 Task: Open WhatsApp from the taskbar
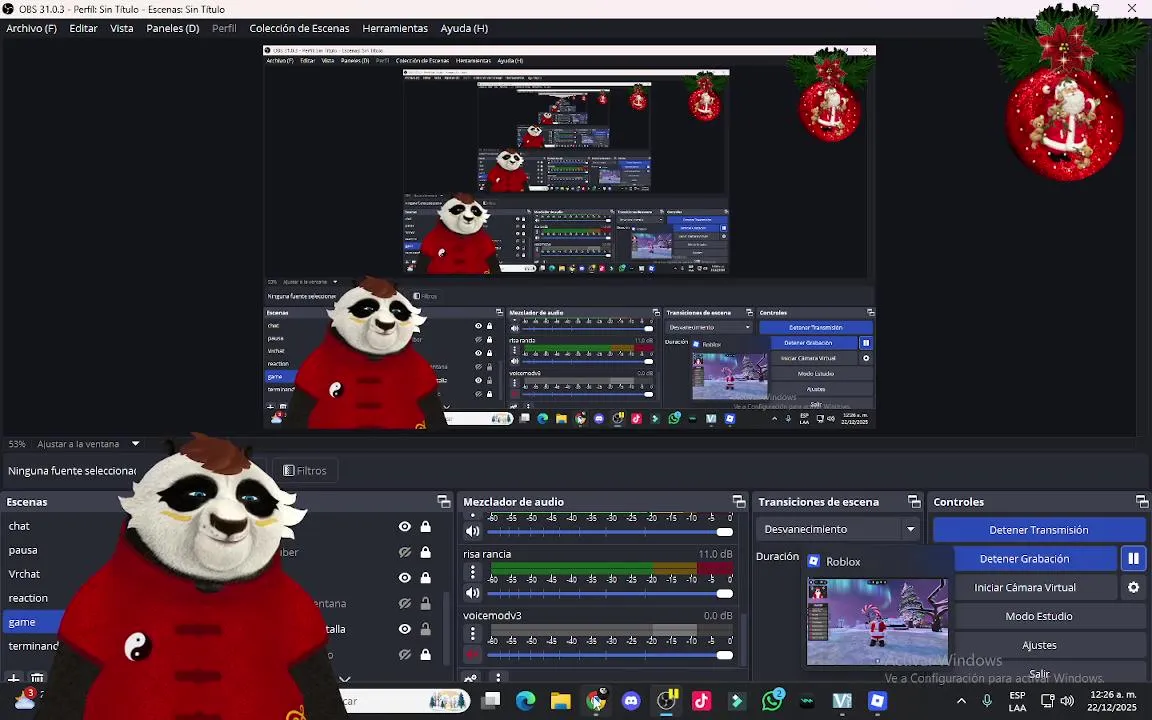[772, 701]
